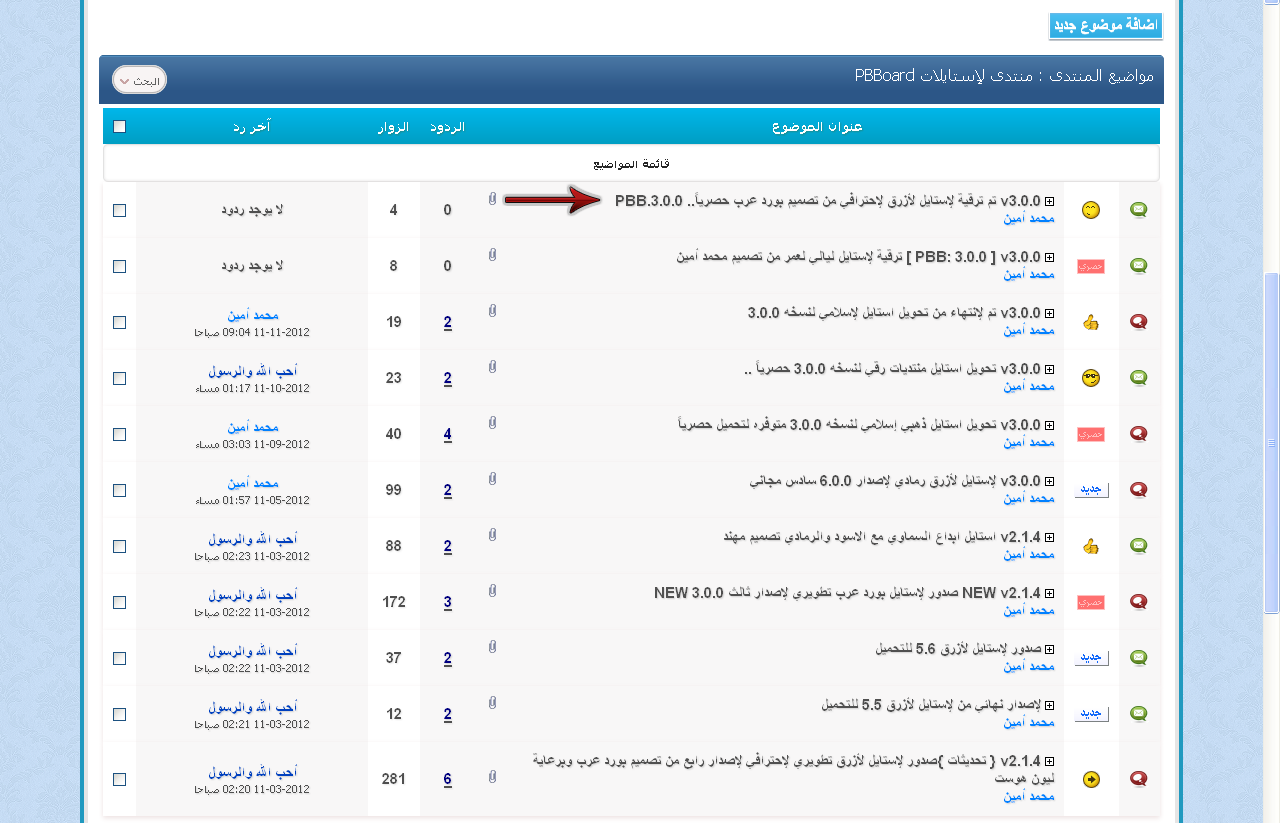Toggle the select-all checkbox in table header

120,127
